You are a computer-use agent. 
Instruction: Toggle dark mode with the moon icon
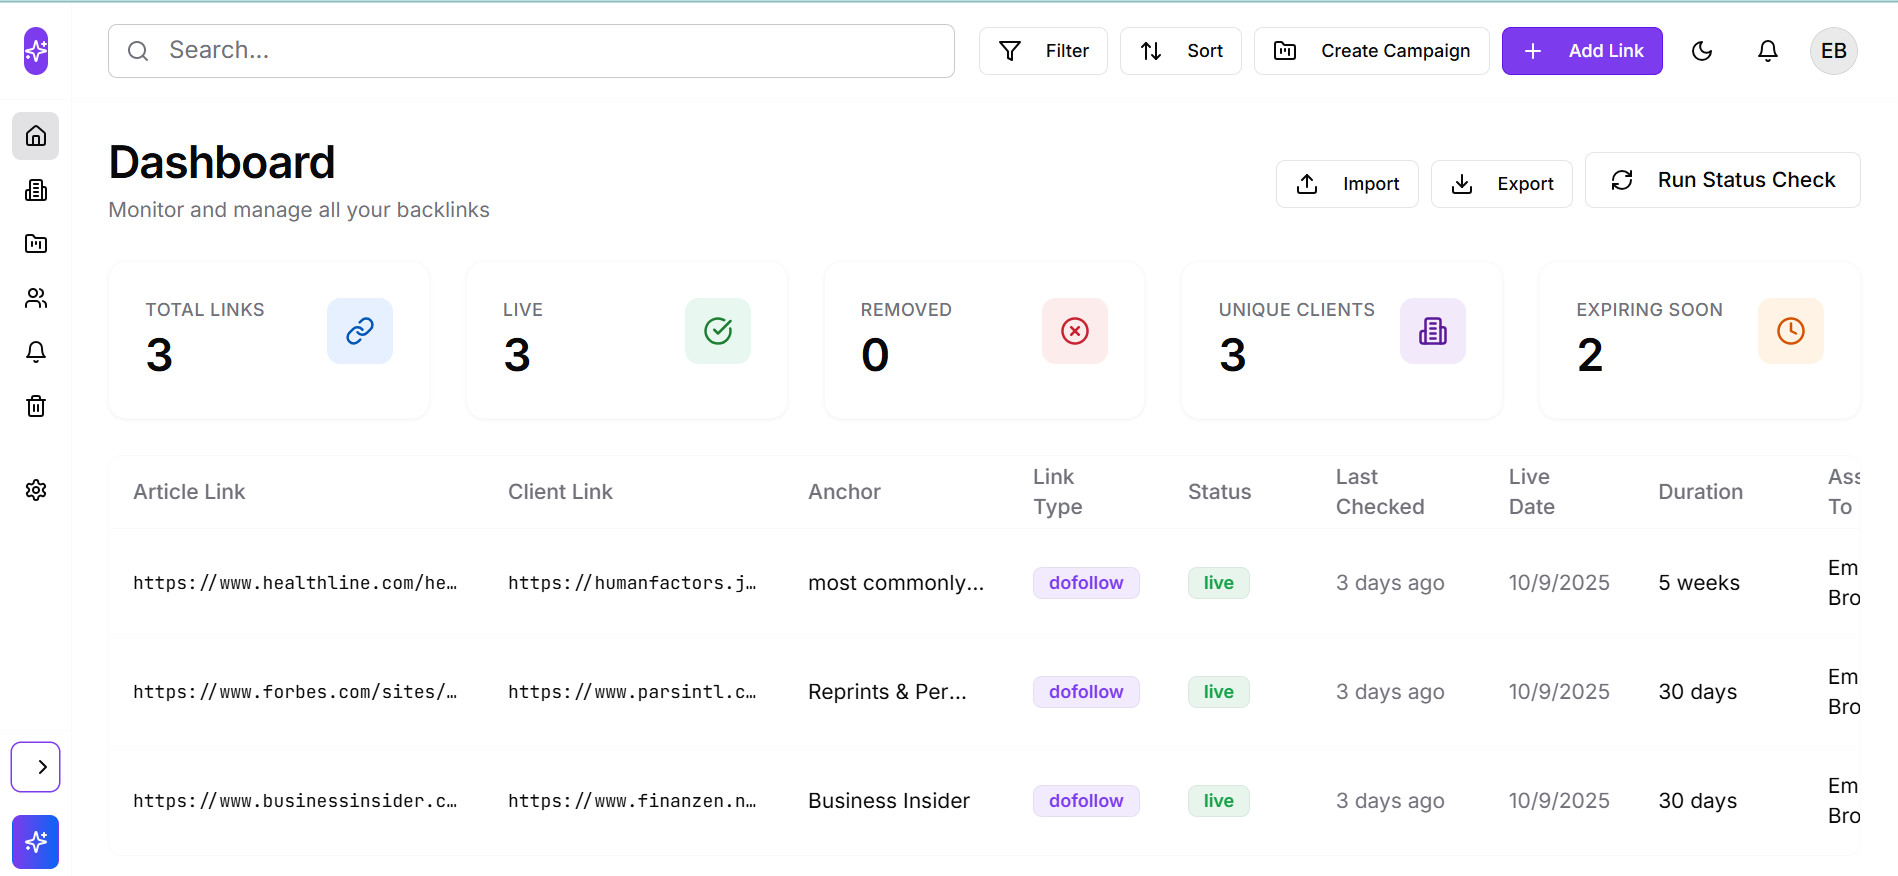1702,51
